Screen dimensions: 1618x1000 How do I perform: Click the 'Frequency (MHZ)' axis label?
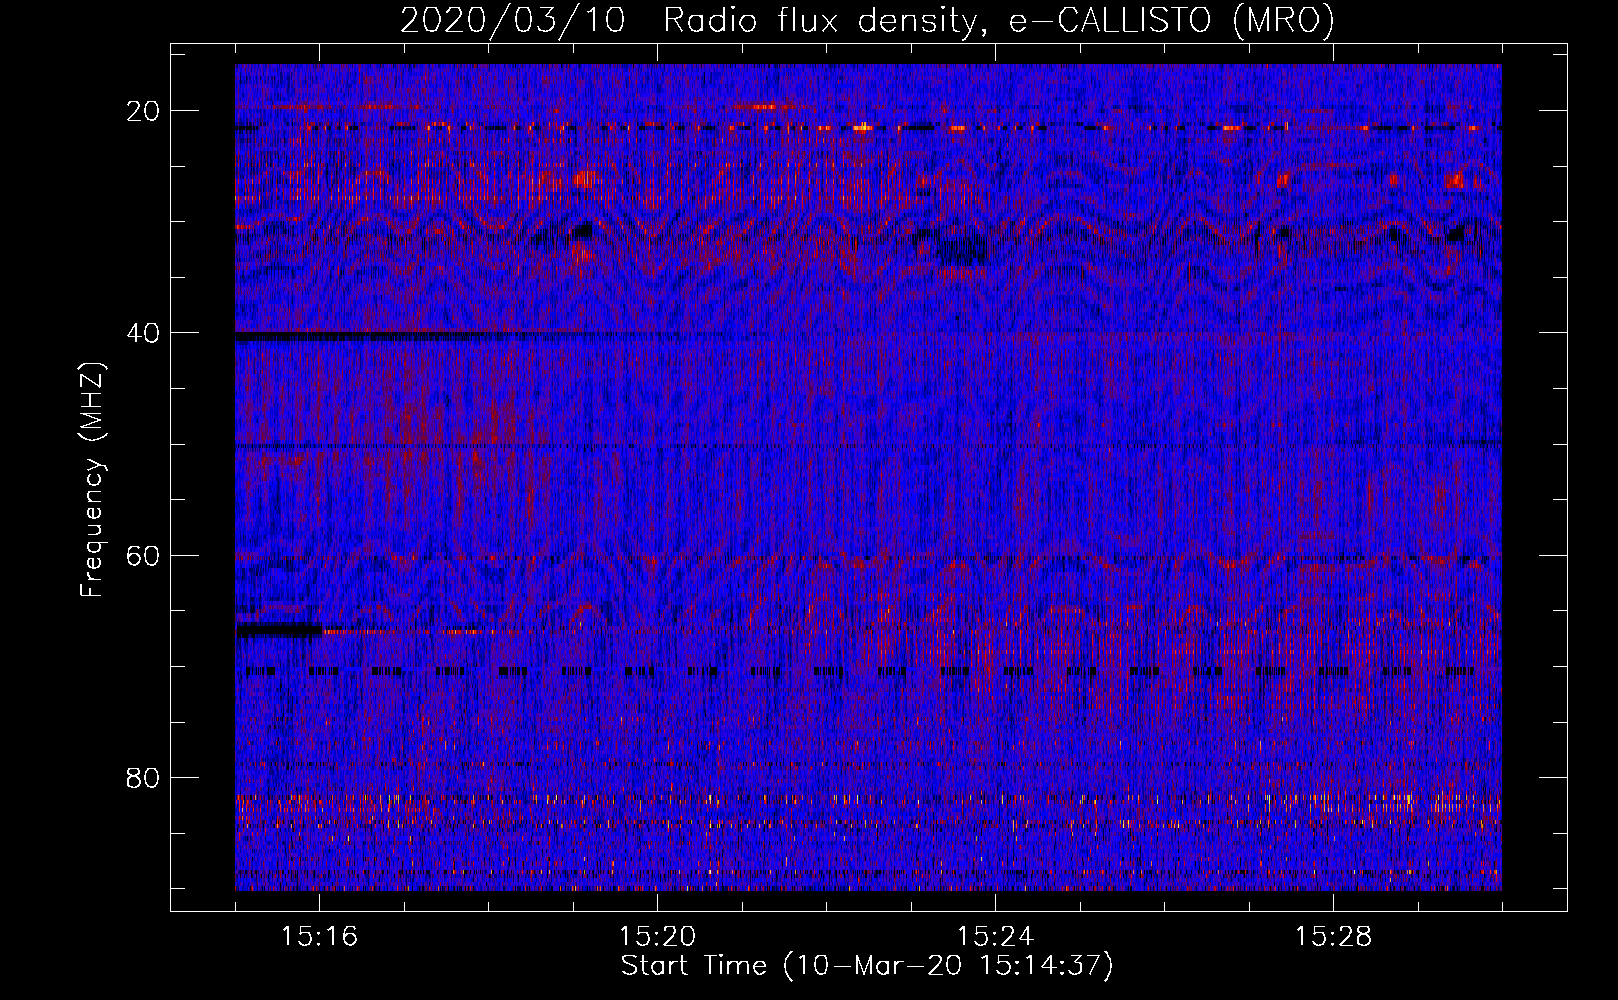coord(91,480)
